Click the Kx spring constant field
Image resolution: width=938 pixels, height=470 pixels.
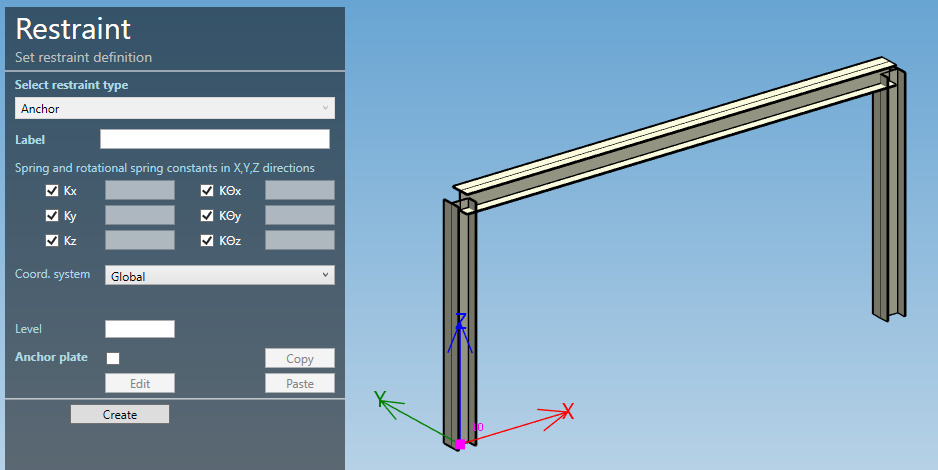pos(140,190)
